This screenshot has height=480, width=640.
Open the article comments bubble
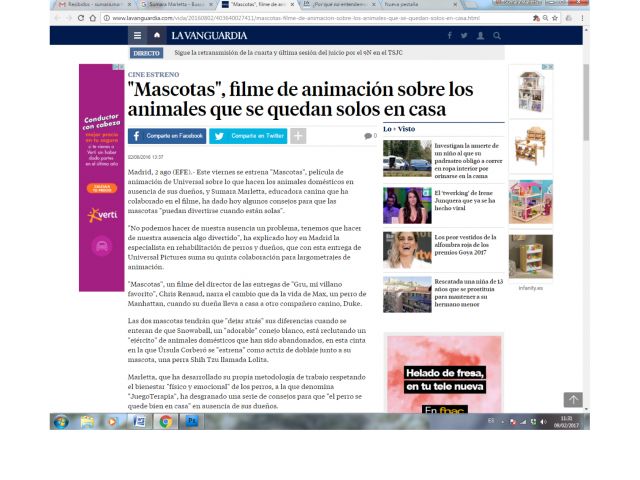370,136
